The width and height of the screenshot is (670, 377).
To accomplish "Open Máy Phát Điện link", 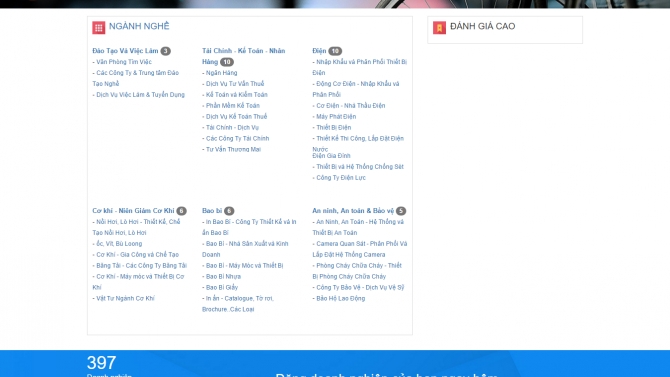I will (336, 117).
